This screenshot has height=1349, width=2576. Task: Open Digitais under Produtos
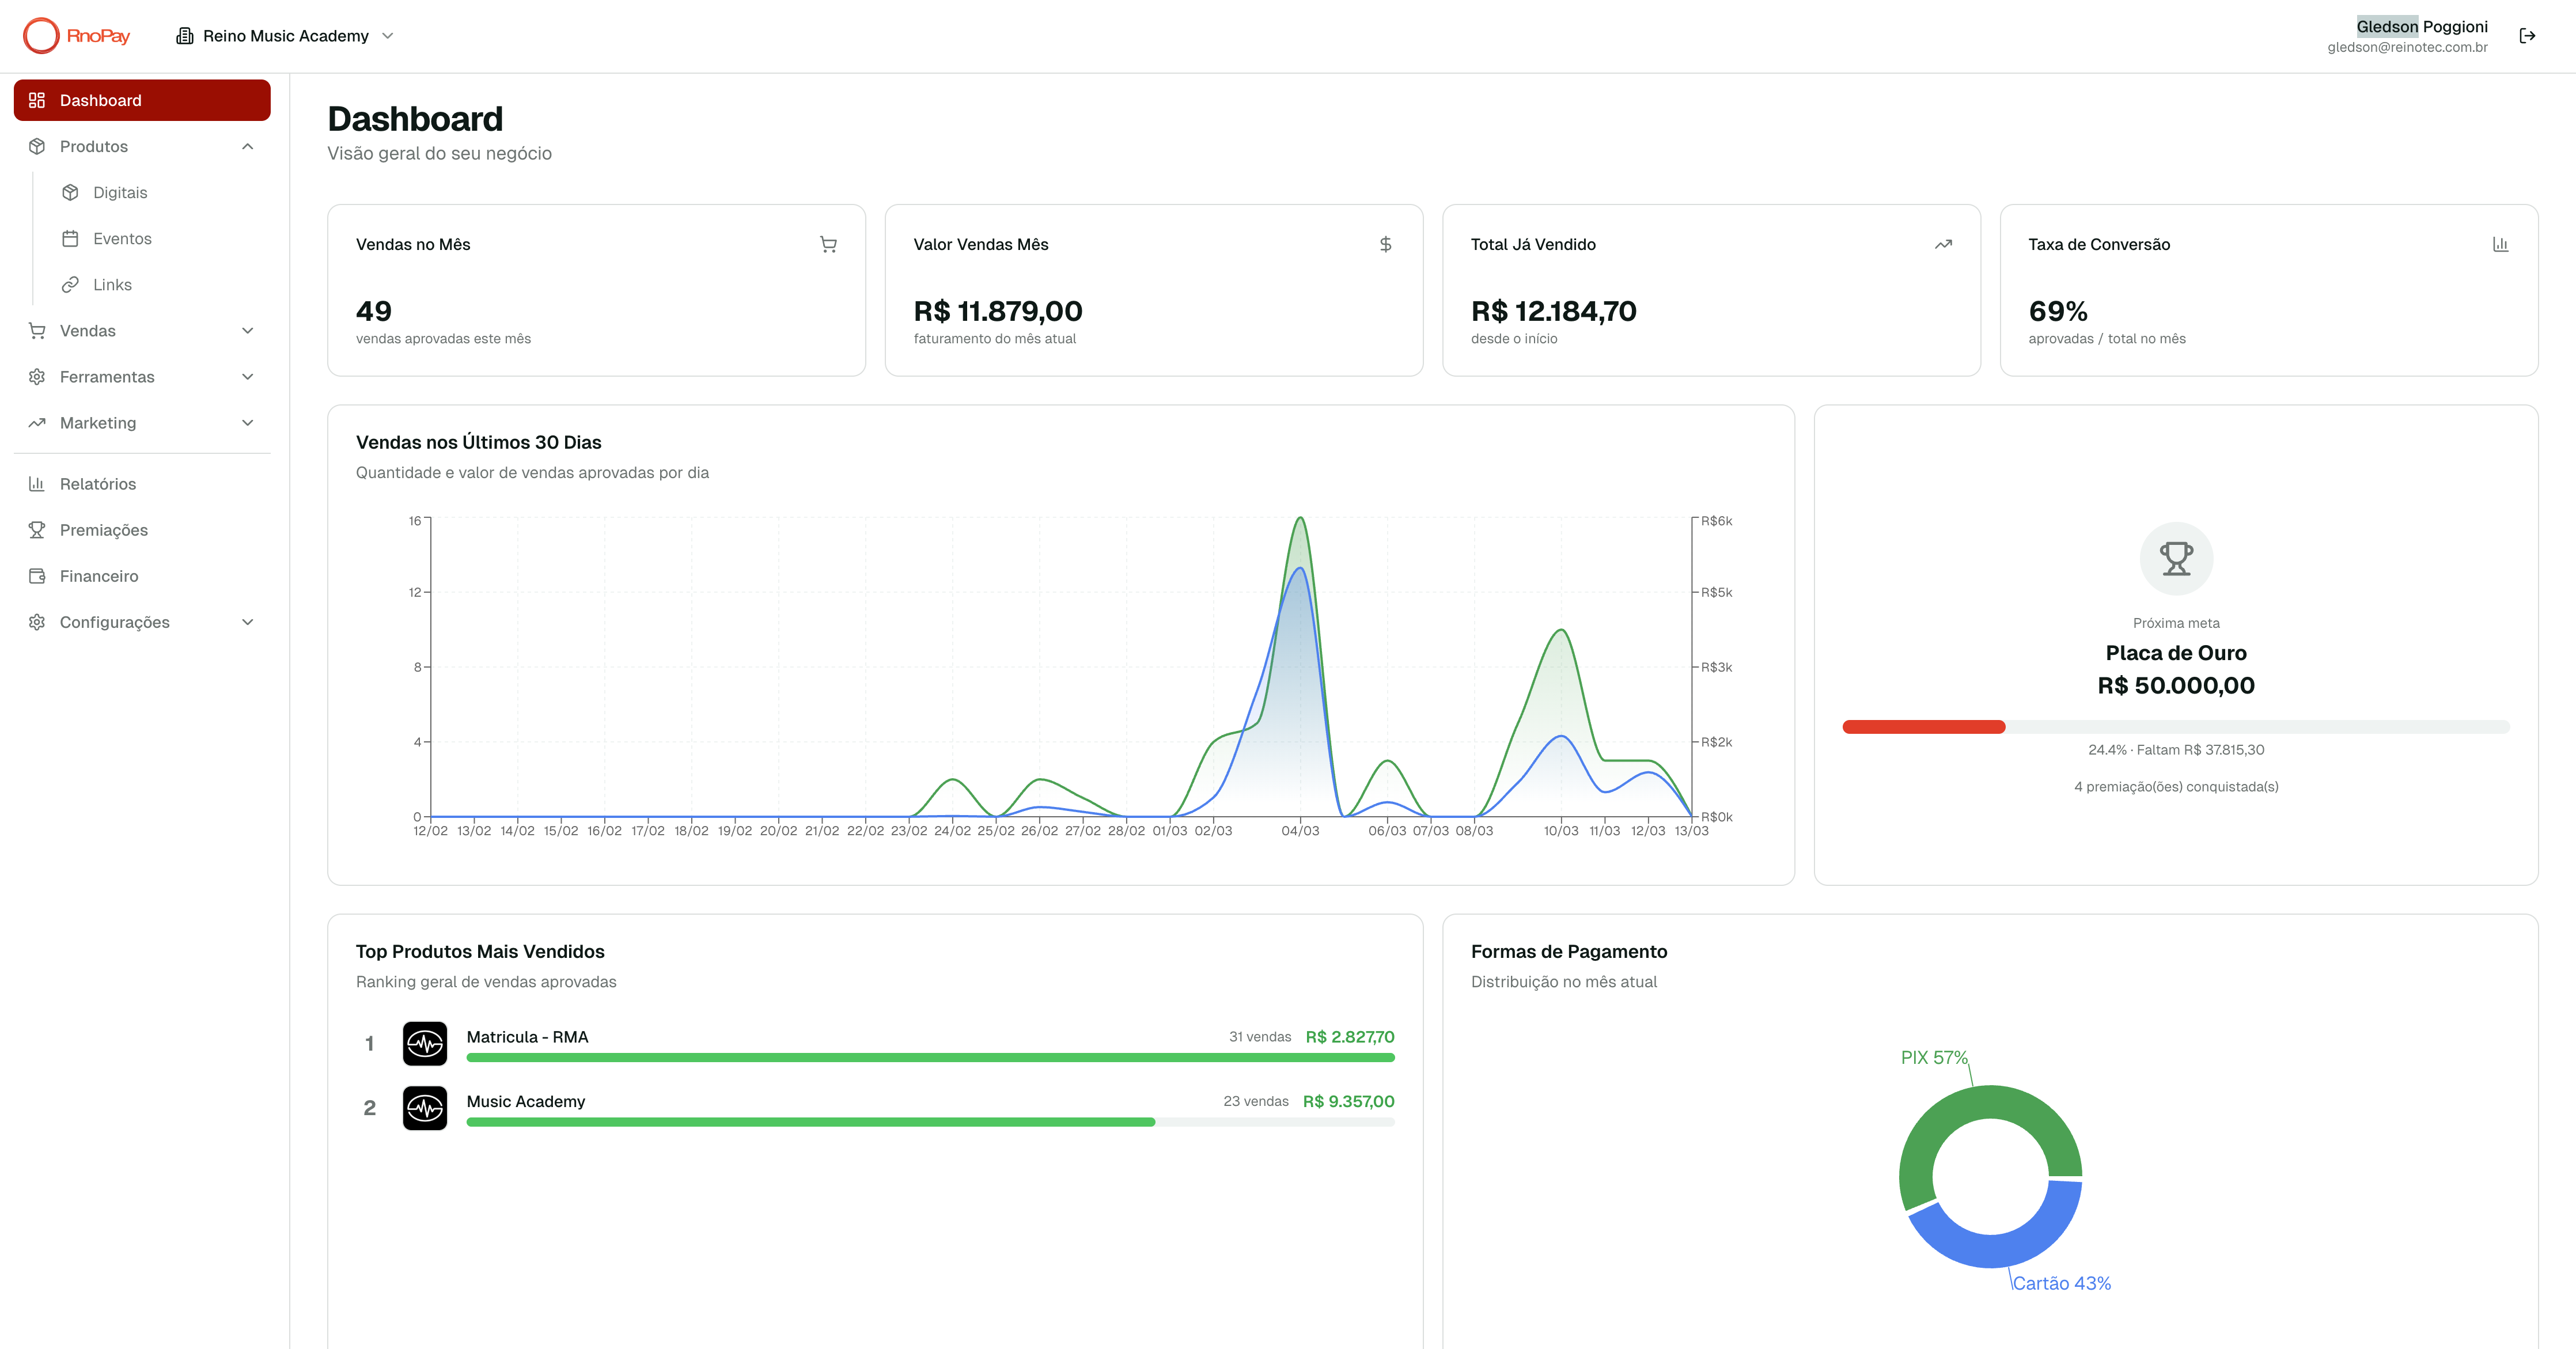pos(120,193)
